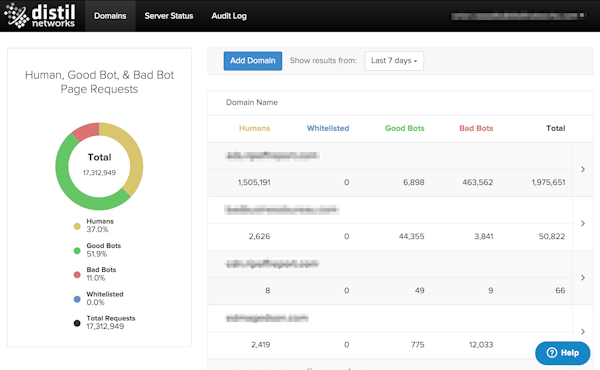Click the Humans yellow legend dot
The width and height of the screenshot is (600, 370).
point(77,226)
